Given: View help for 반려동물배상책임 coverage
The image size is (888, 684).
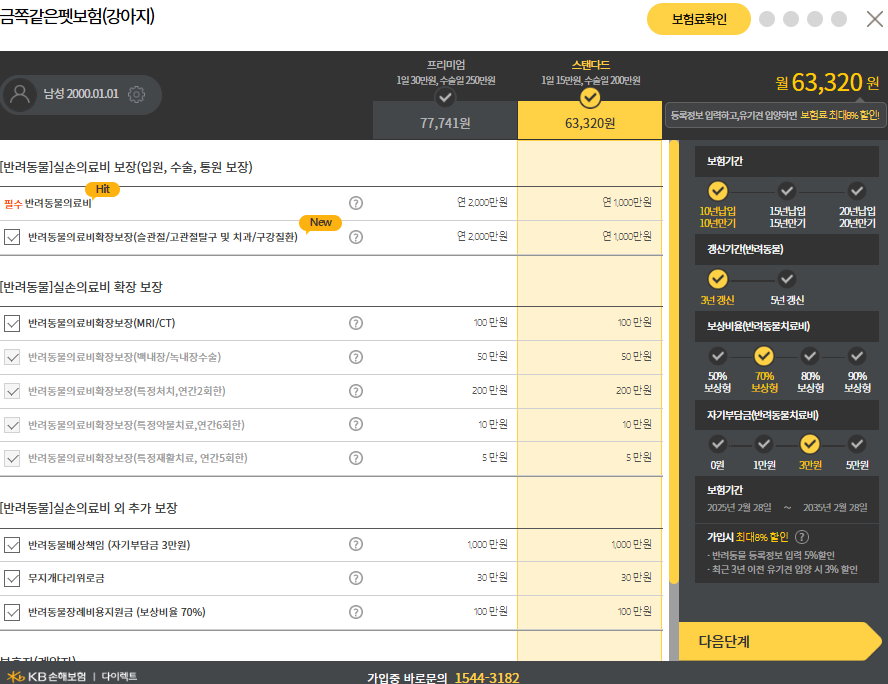Looking at the screenshot, I should click(x=356, y=544).
